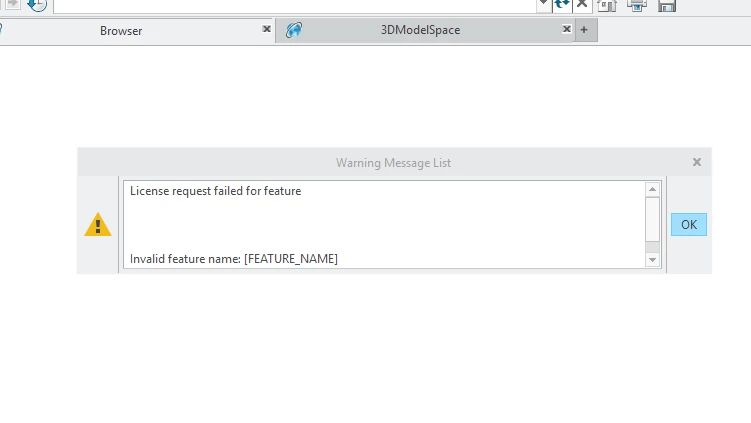Close the Browser tab
Image resolution: width=751 pixels, height=423 pixels.
(267, 29)
